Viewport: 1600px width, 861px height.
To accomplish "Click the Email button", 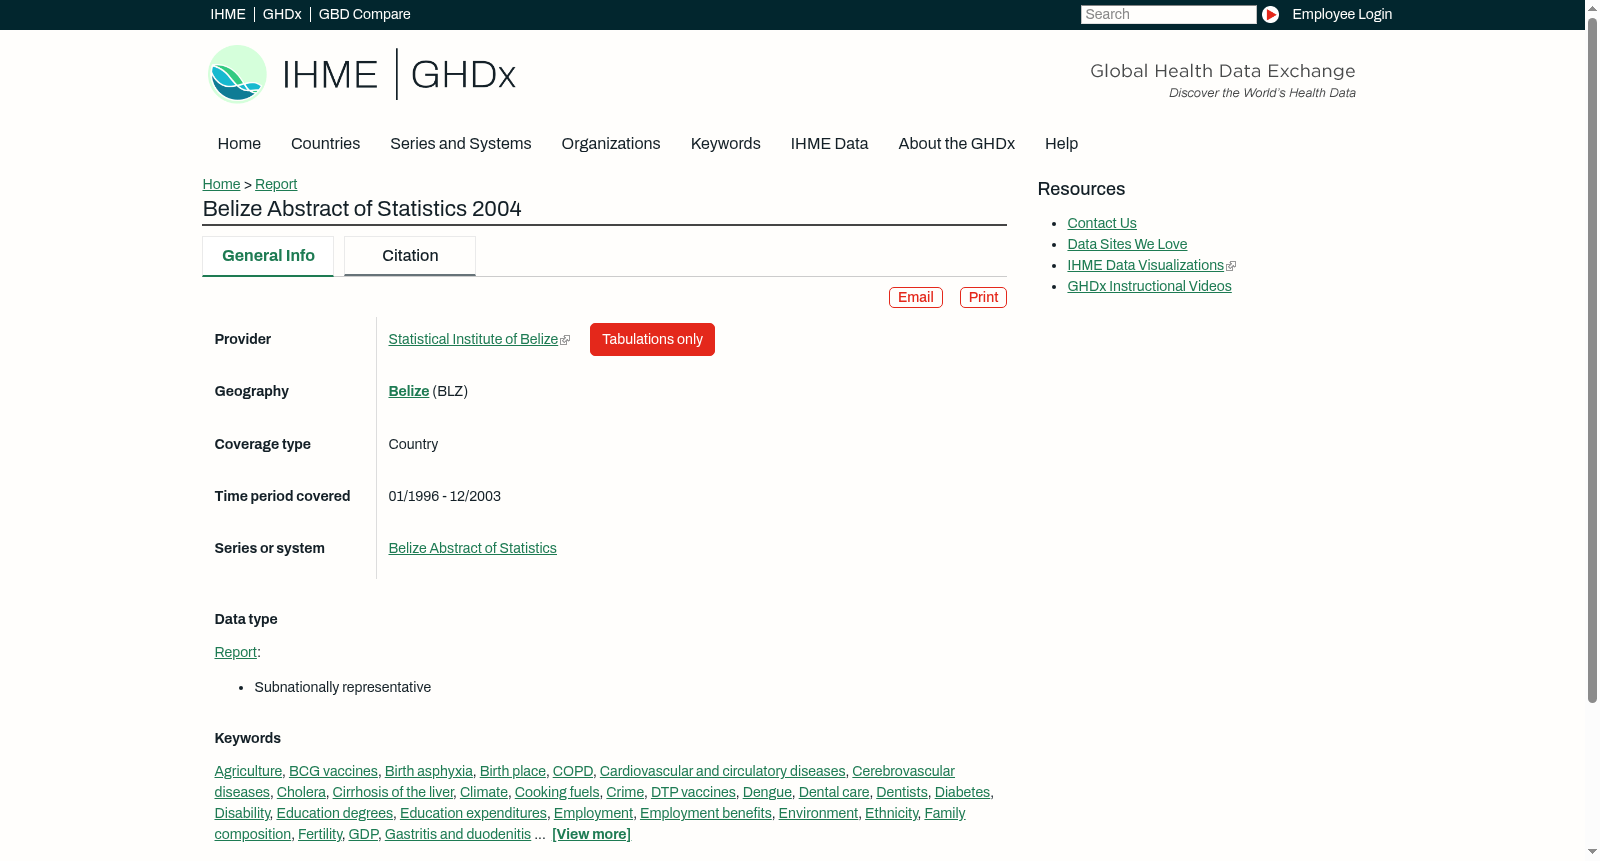I will 916,297.
